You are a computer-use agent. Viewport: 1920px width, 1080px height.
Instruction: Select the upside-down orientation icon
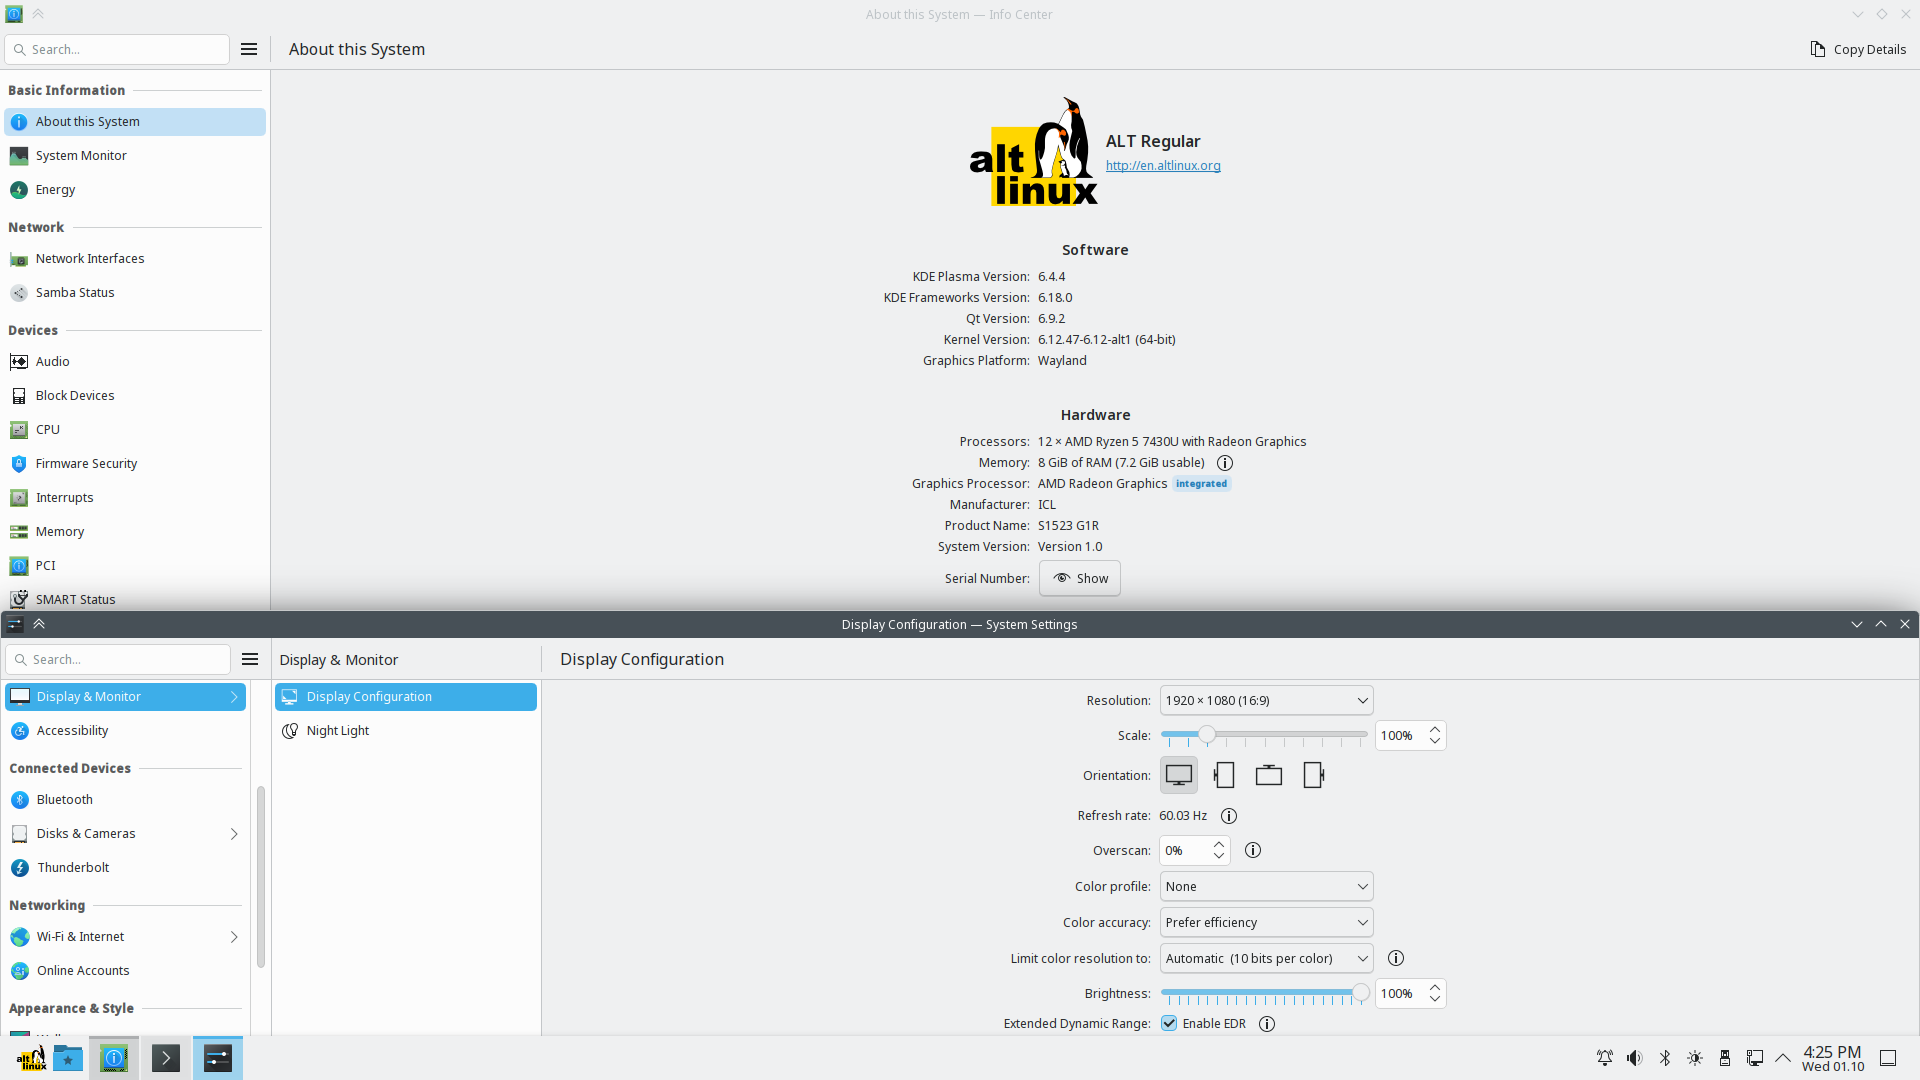(1269, 775)
